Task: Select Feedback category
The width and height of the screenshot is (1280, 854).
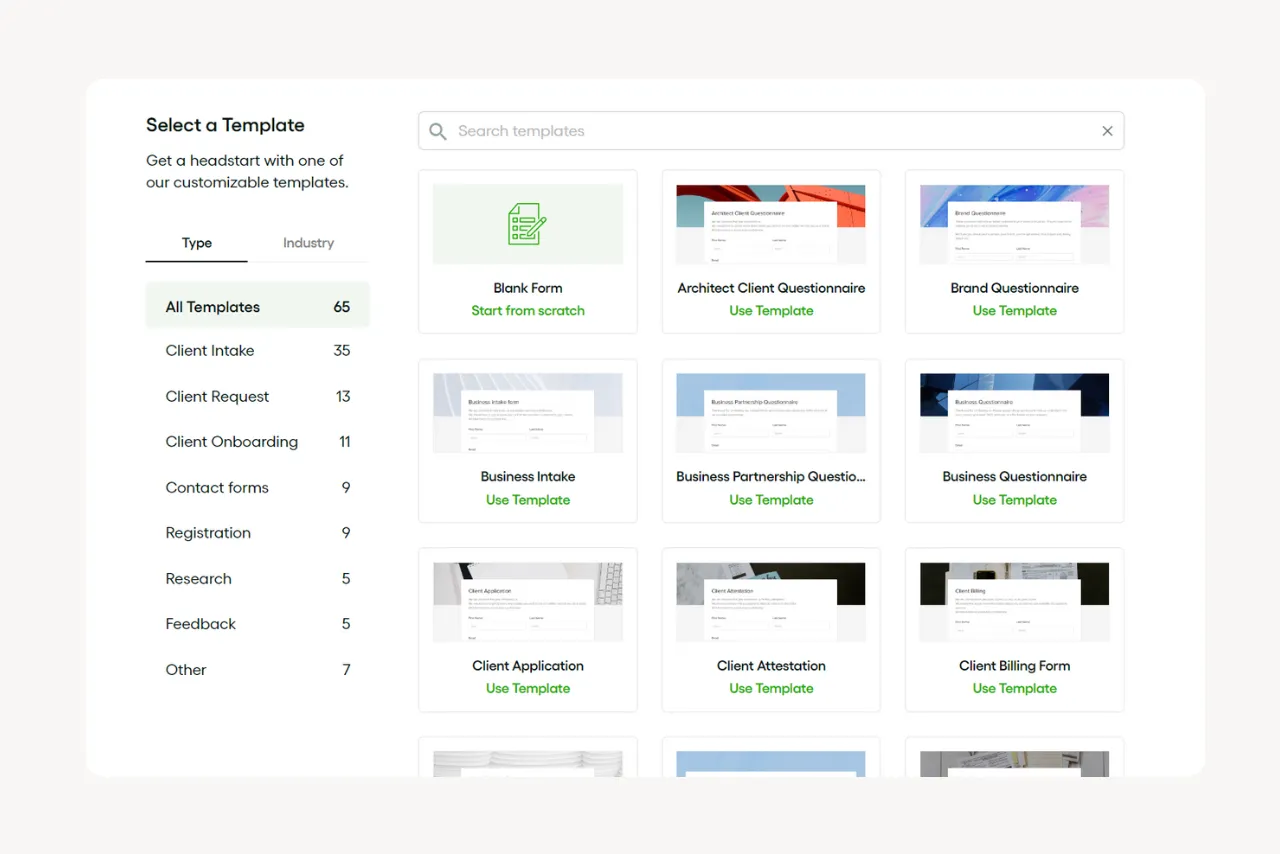Action: click(258, 624)
